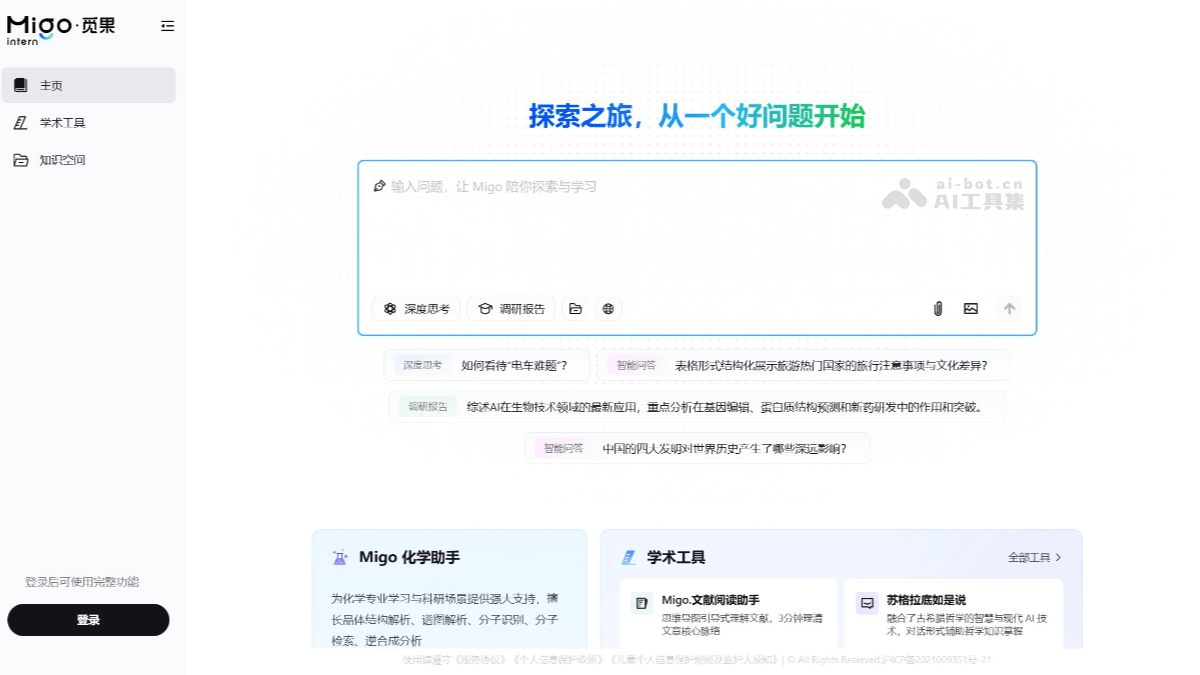Click the chevron next to 全部工具
Screen dimensions: 1200x675
[x=1059, y=557]
